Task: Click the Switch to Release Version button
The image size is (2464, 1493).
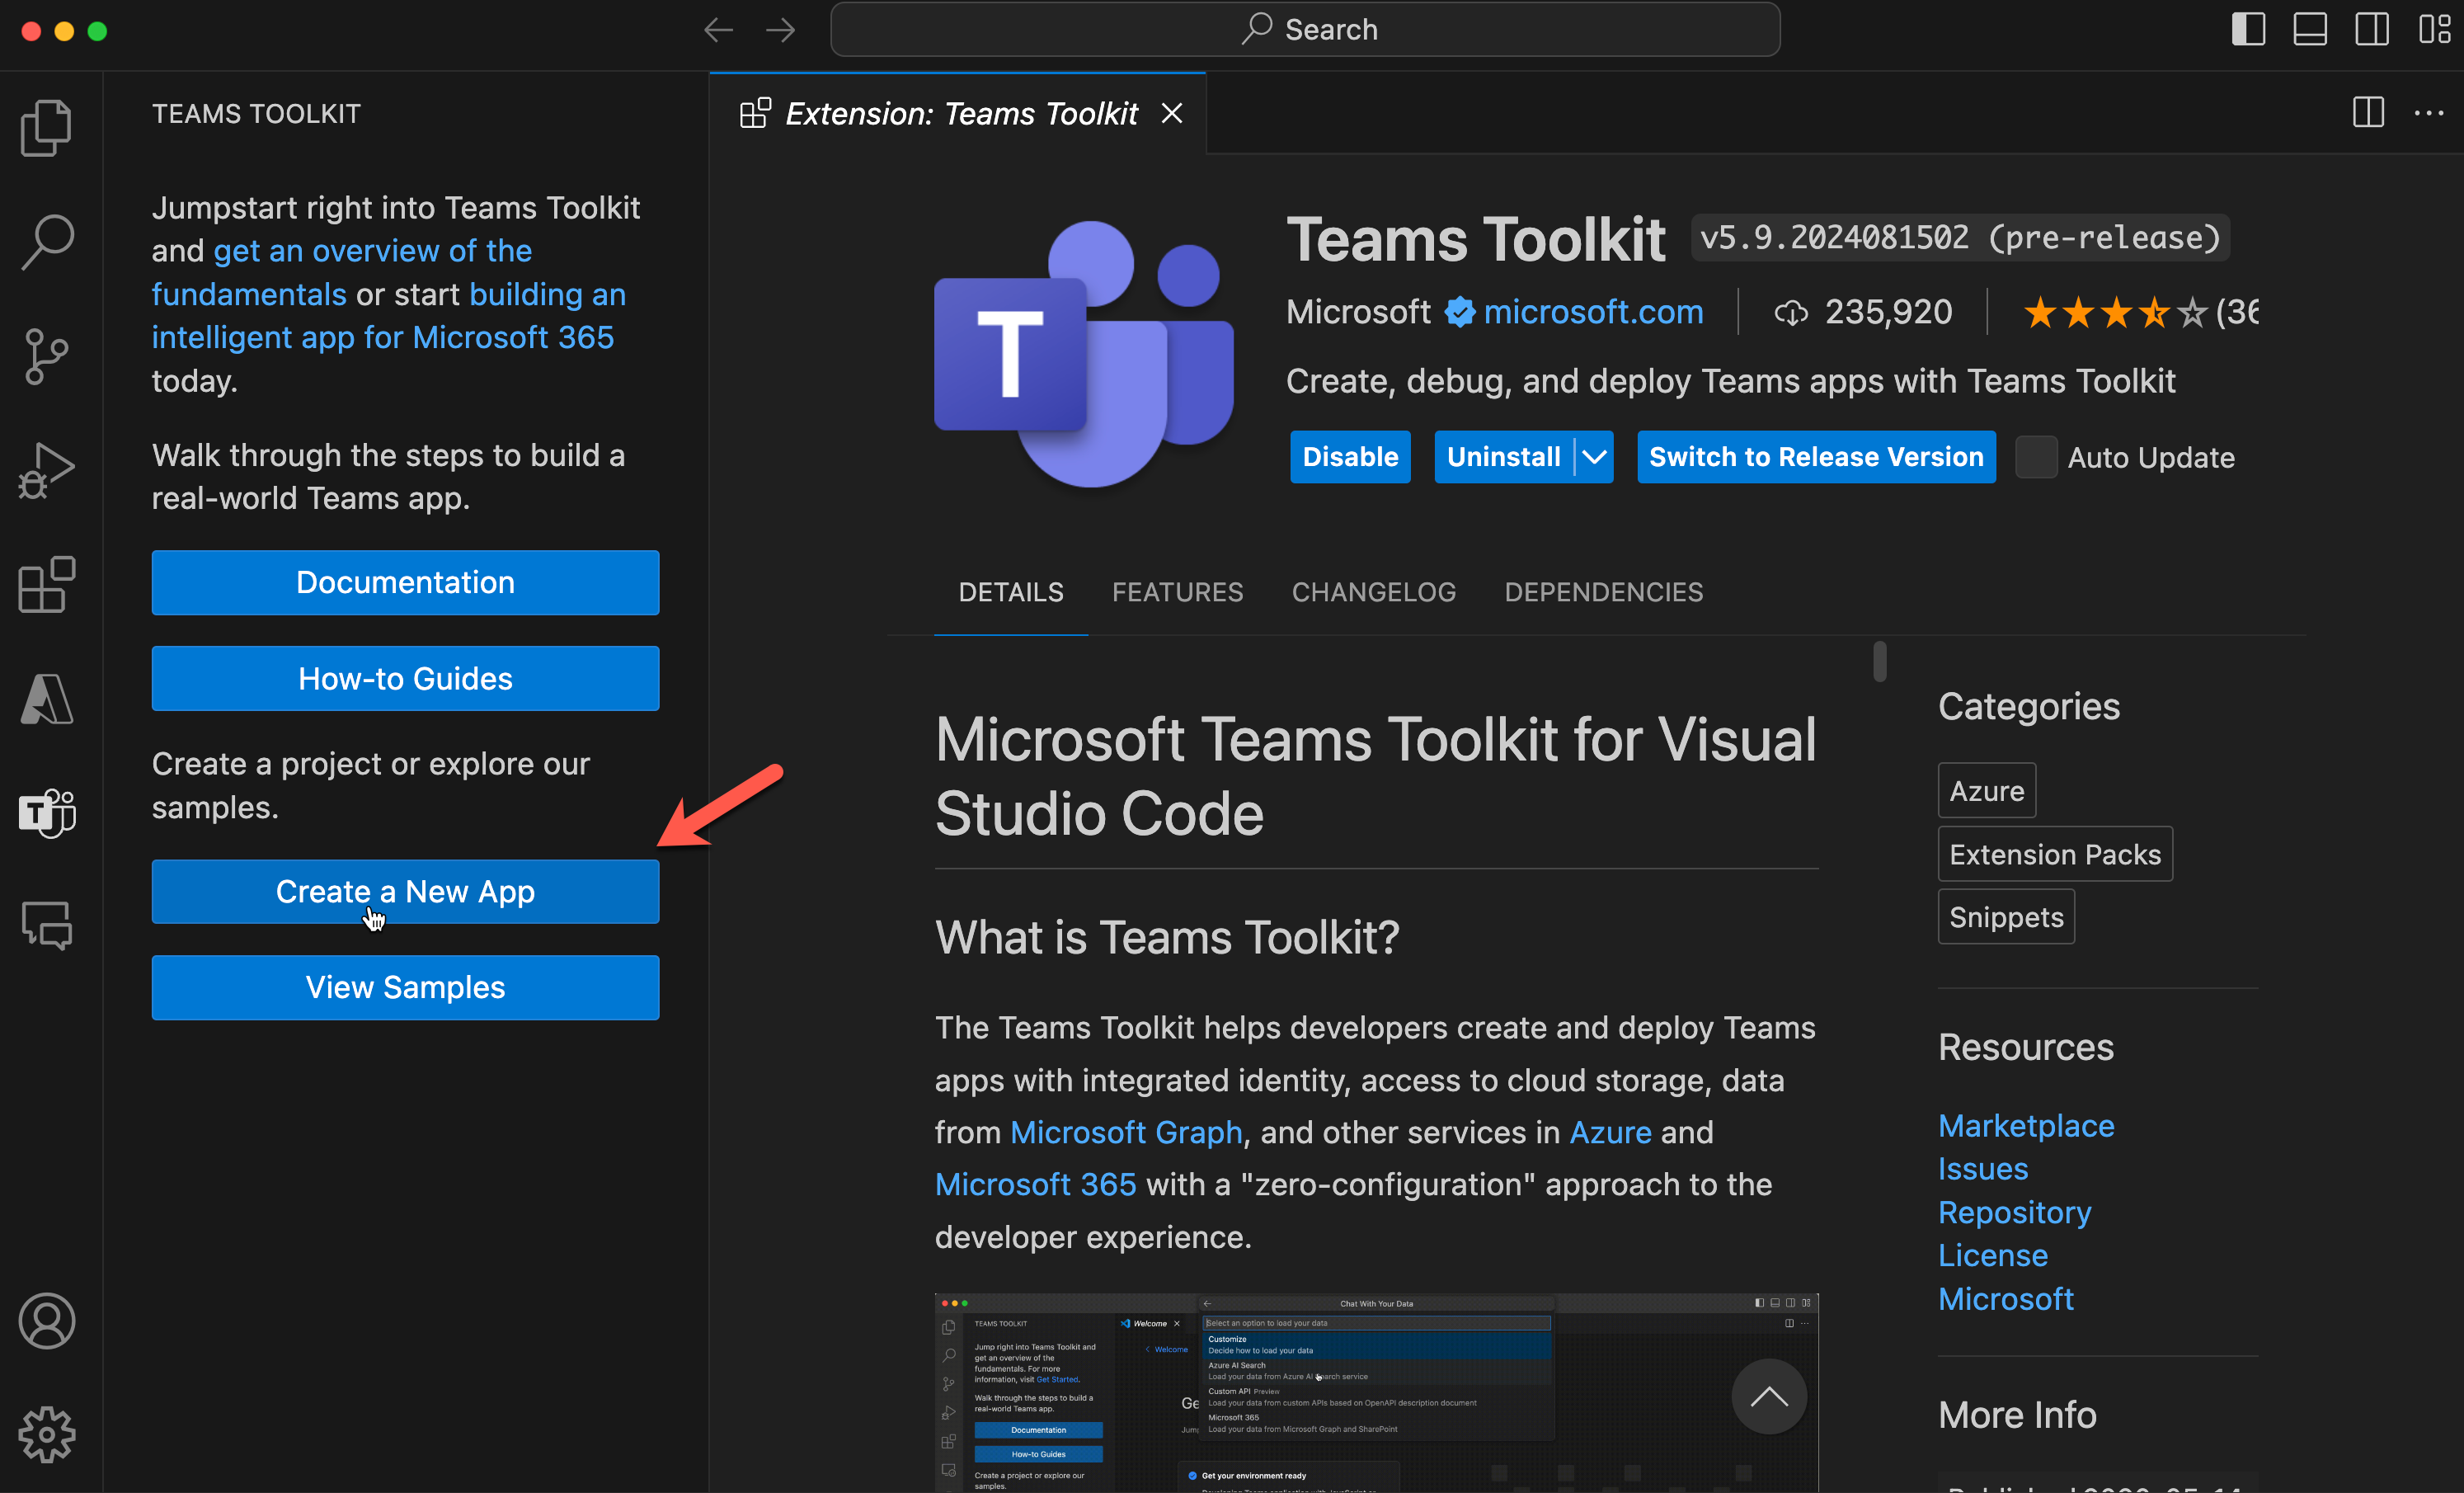Action: pyautogui.click(x=1814, y=456)
